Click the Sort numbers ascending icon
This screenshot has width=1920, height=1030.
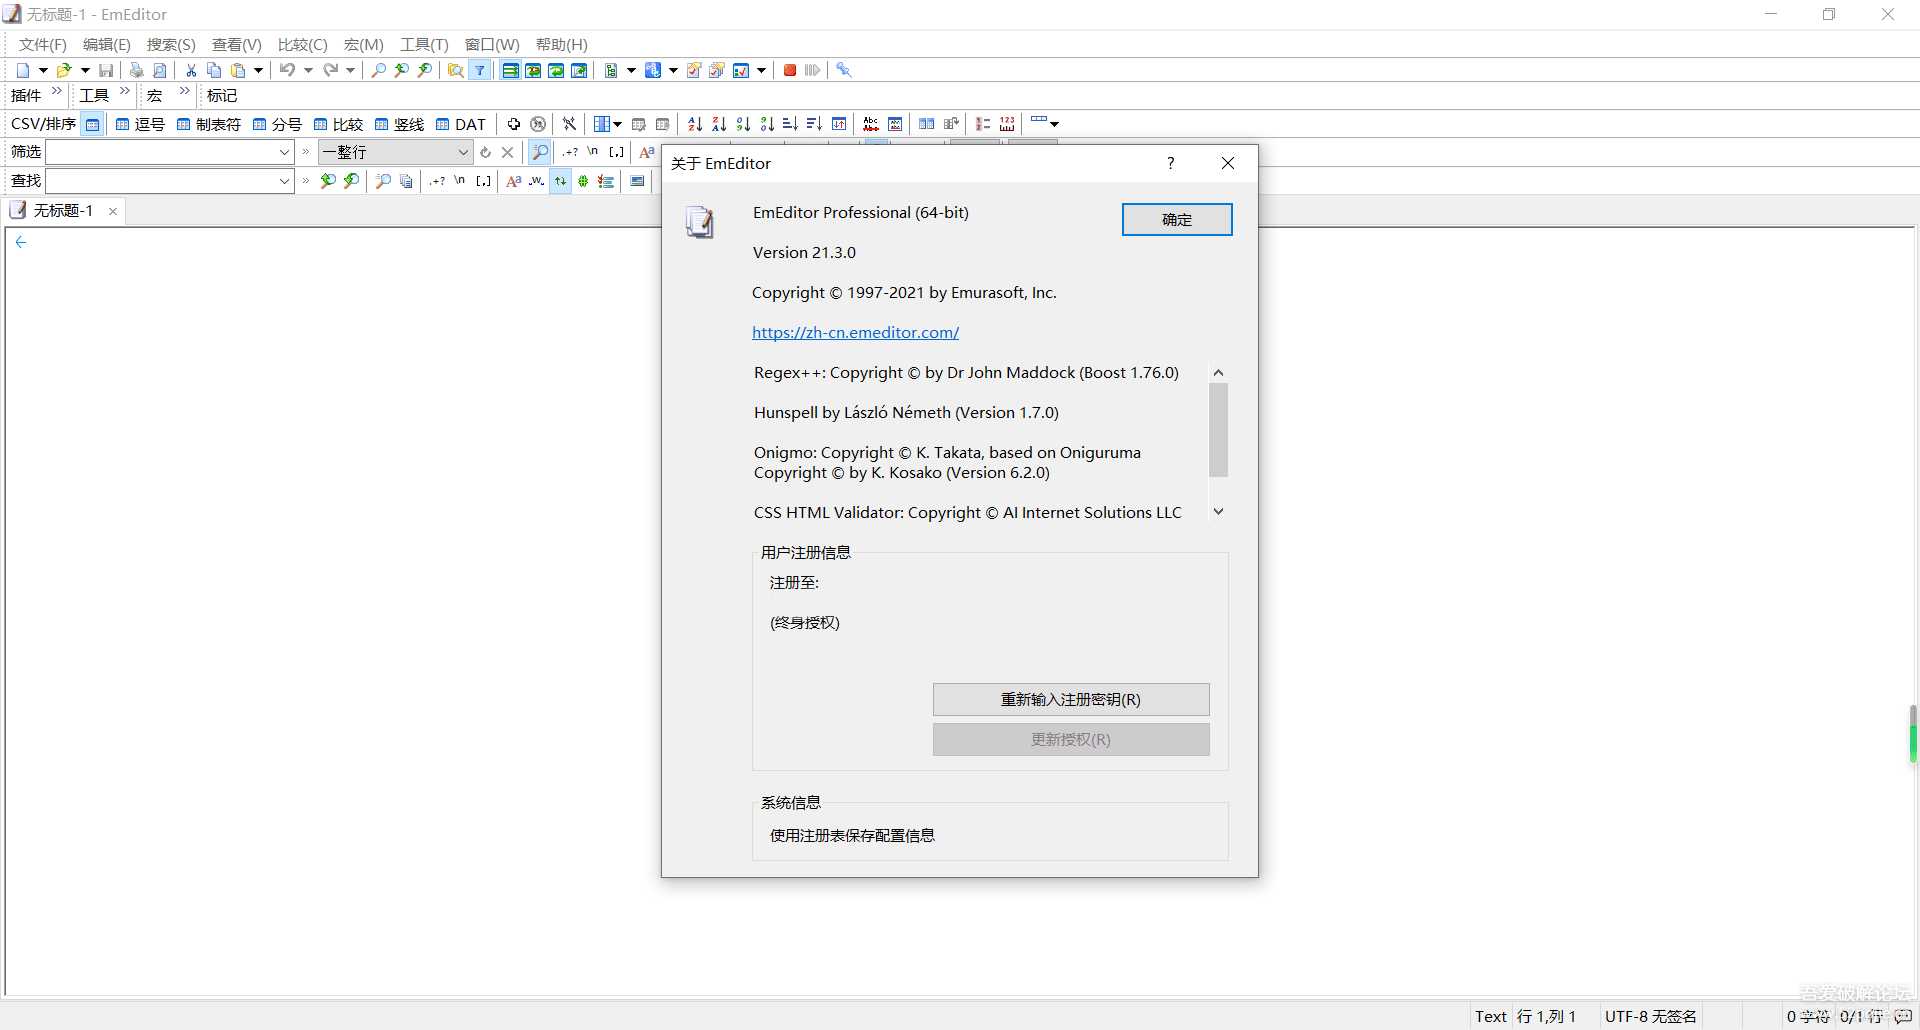[x=743, y=124]
